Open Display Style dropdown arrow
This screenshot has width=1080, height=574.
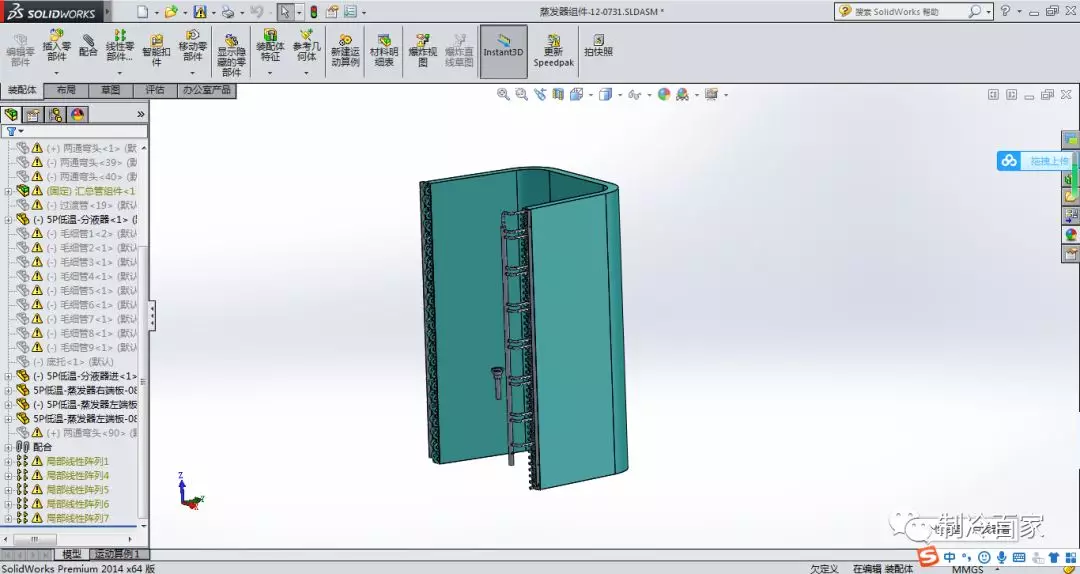click(x=620, y=95)
